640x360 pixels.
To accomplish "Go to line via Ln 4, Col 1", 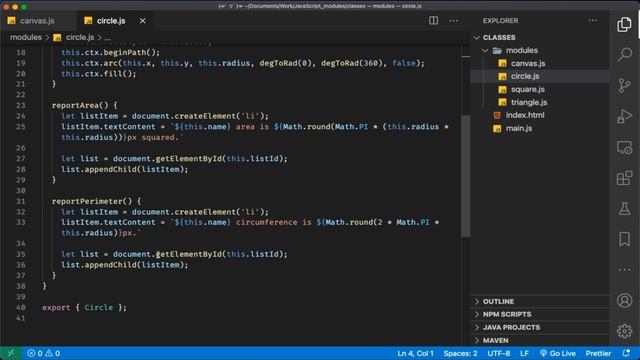I will (416, 353).
